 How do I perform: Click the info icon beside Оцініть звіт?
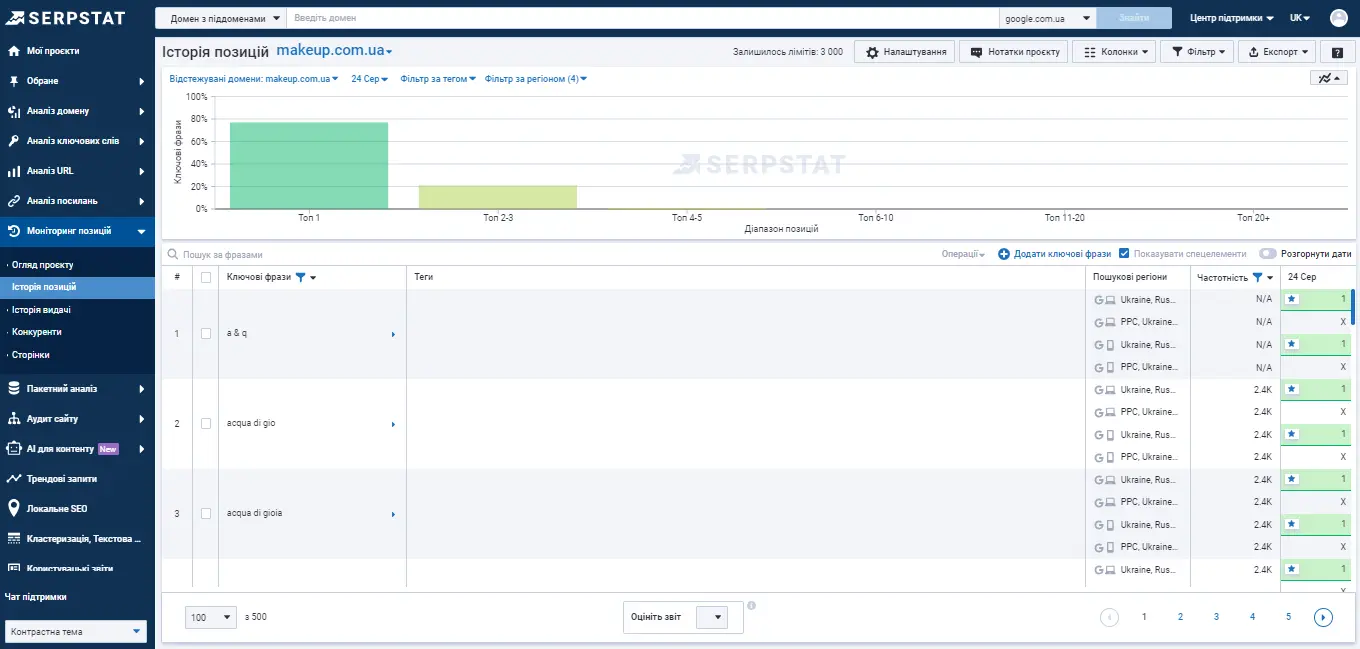point(751,605)
